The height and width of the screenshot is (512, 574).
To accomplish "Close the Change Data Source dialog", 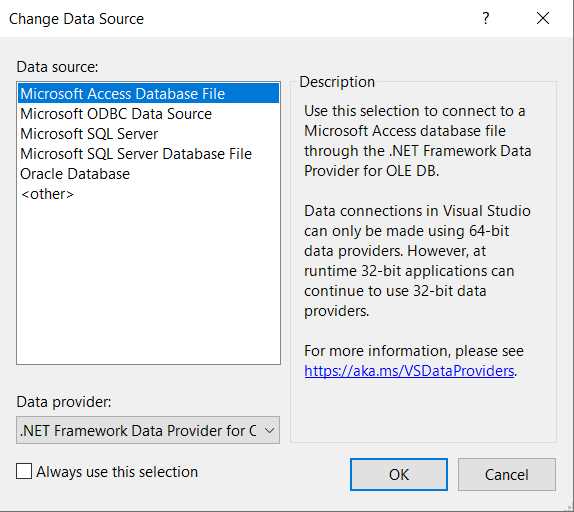I will tap(543, 18).
